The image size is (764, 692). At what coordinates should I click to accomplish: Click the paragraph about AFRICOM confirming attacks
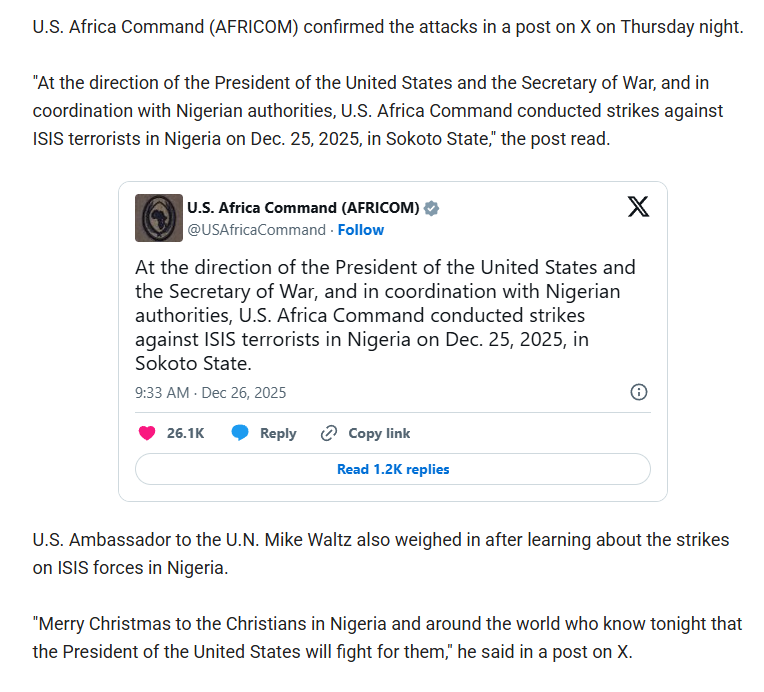(x=387, y=27)
